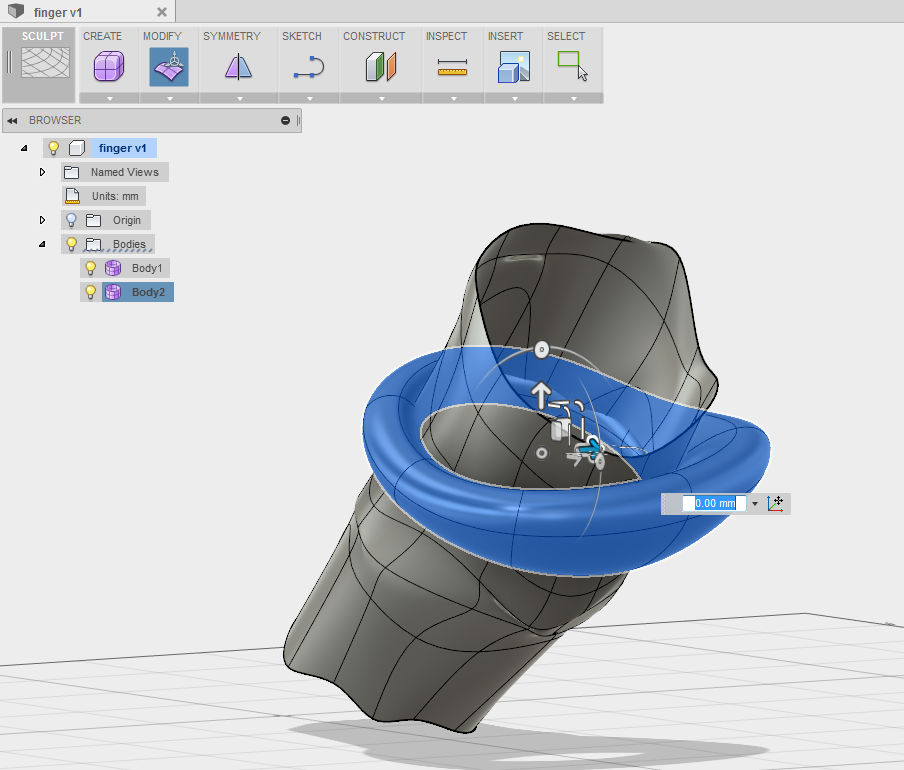Click the Construct plane icon
The height and width of the screenshot is (770, 904).
tap(381, 67)
